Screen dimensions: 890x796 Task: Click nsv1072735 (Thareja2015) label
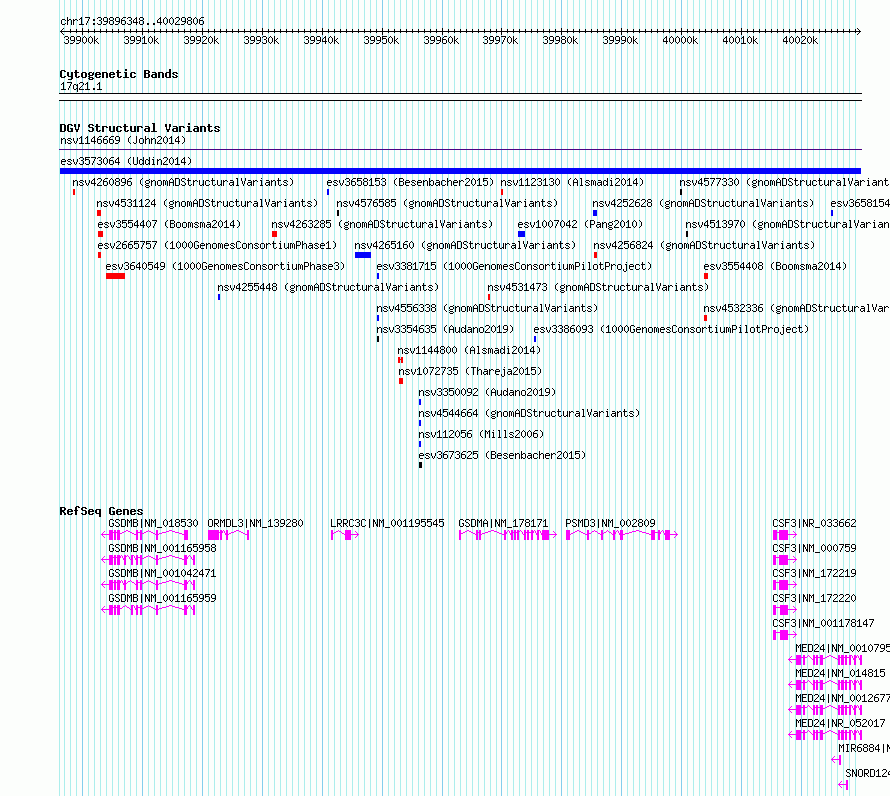(x=470, y=371)
